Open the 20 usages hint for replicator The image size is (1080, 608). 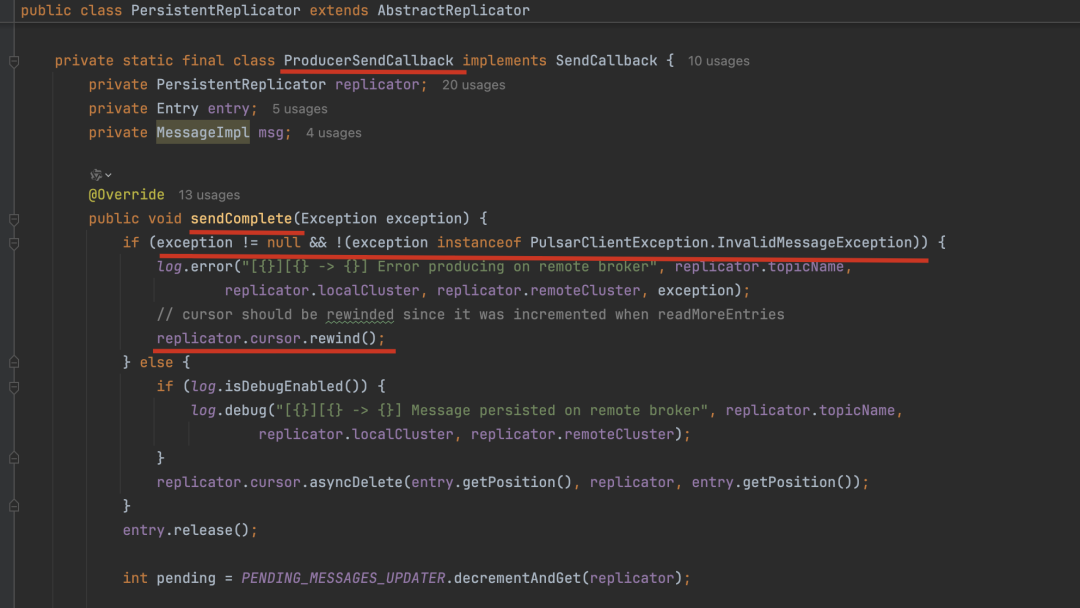point(473,85)
